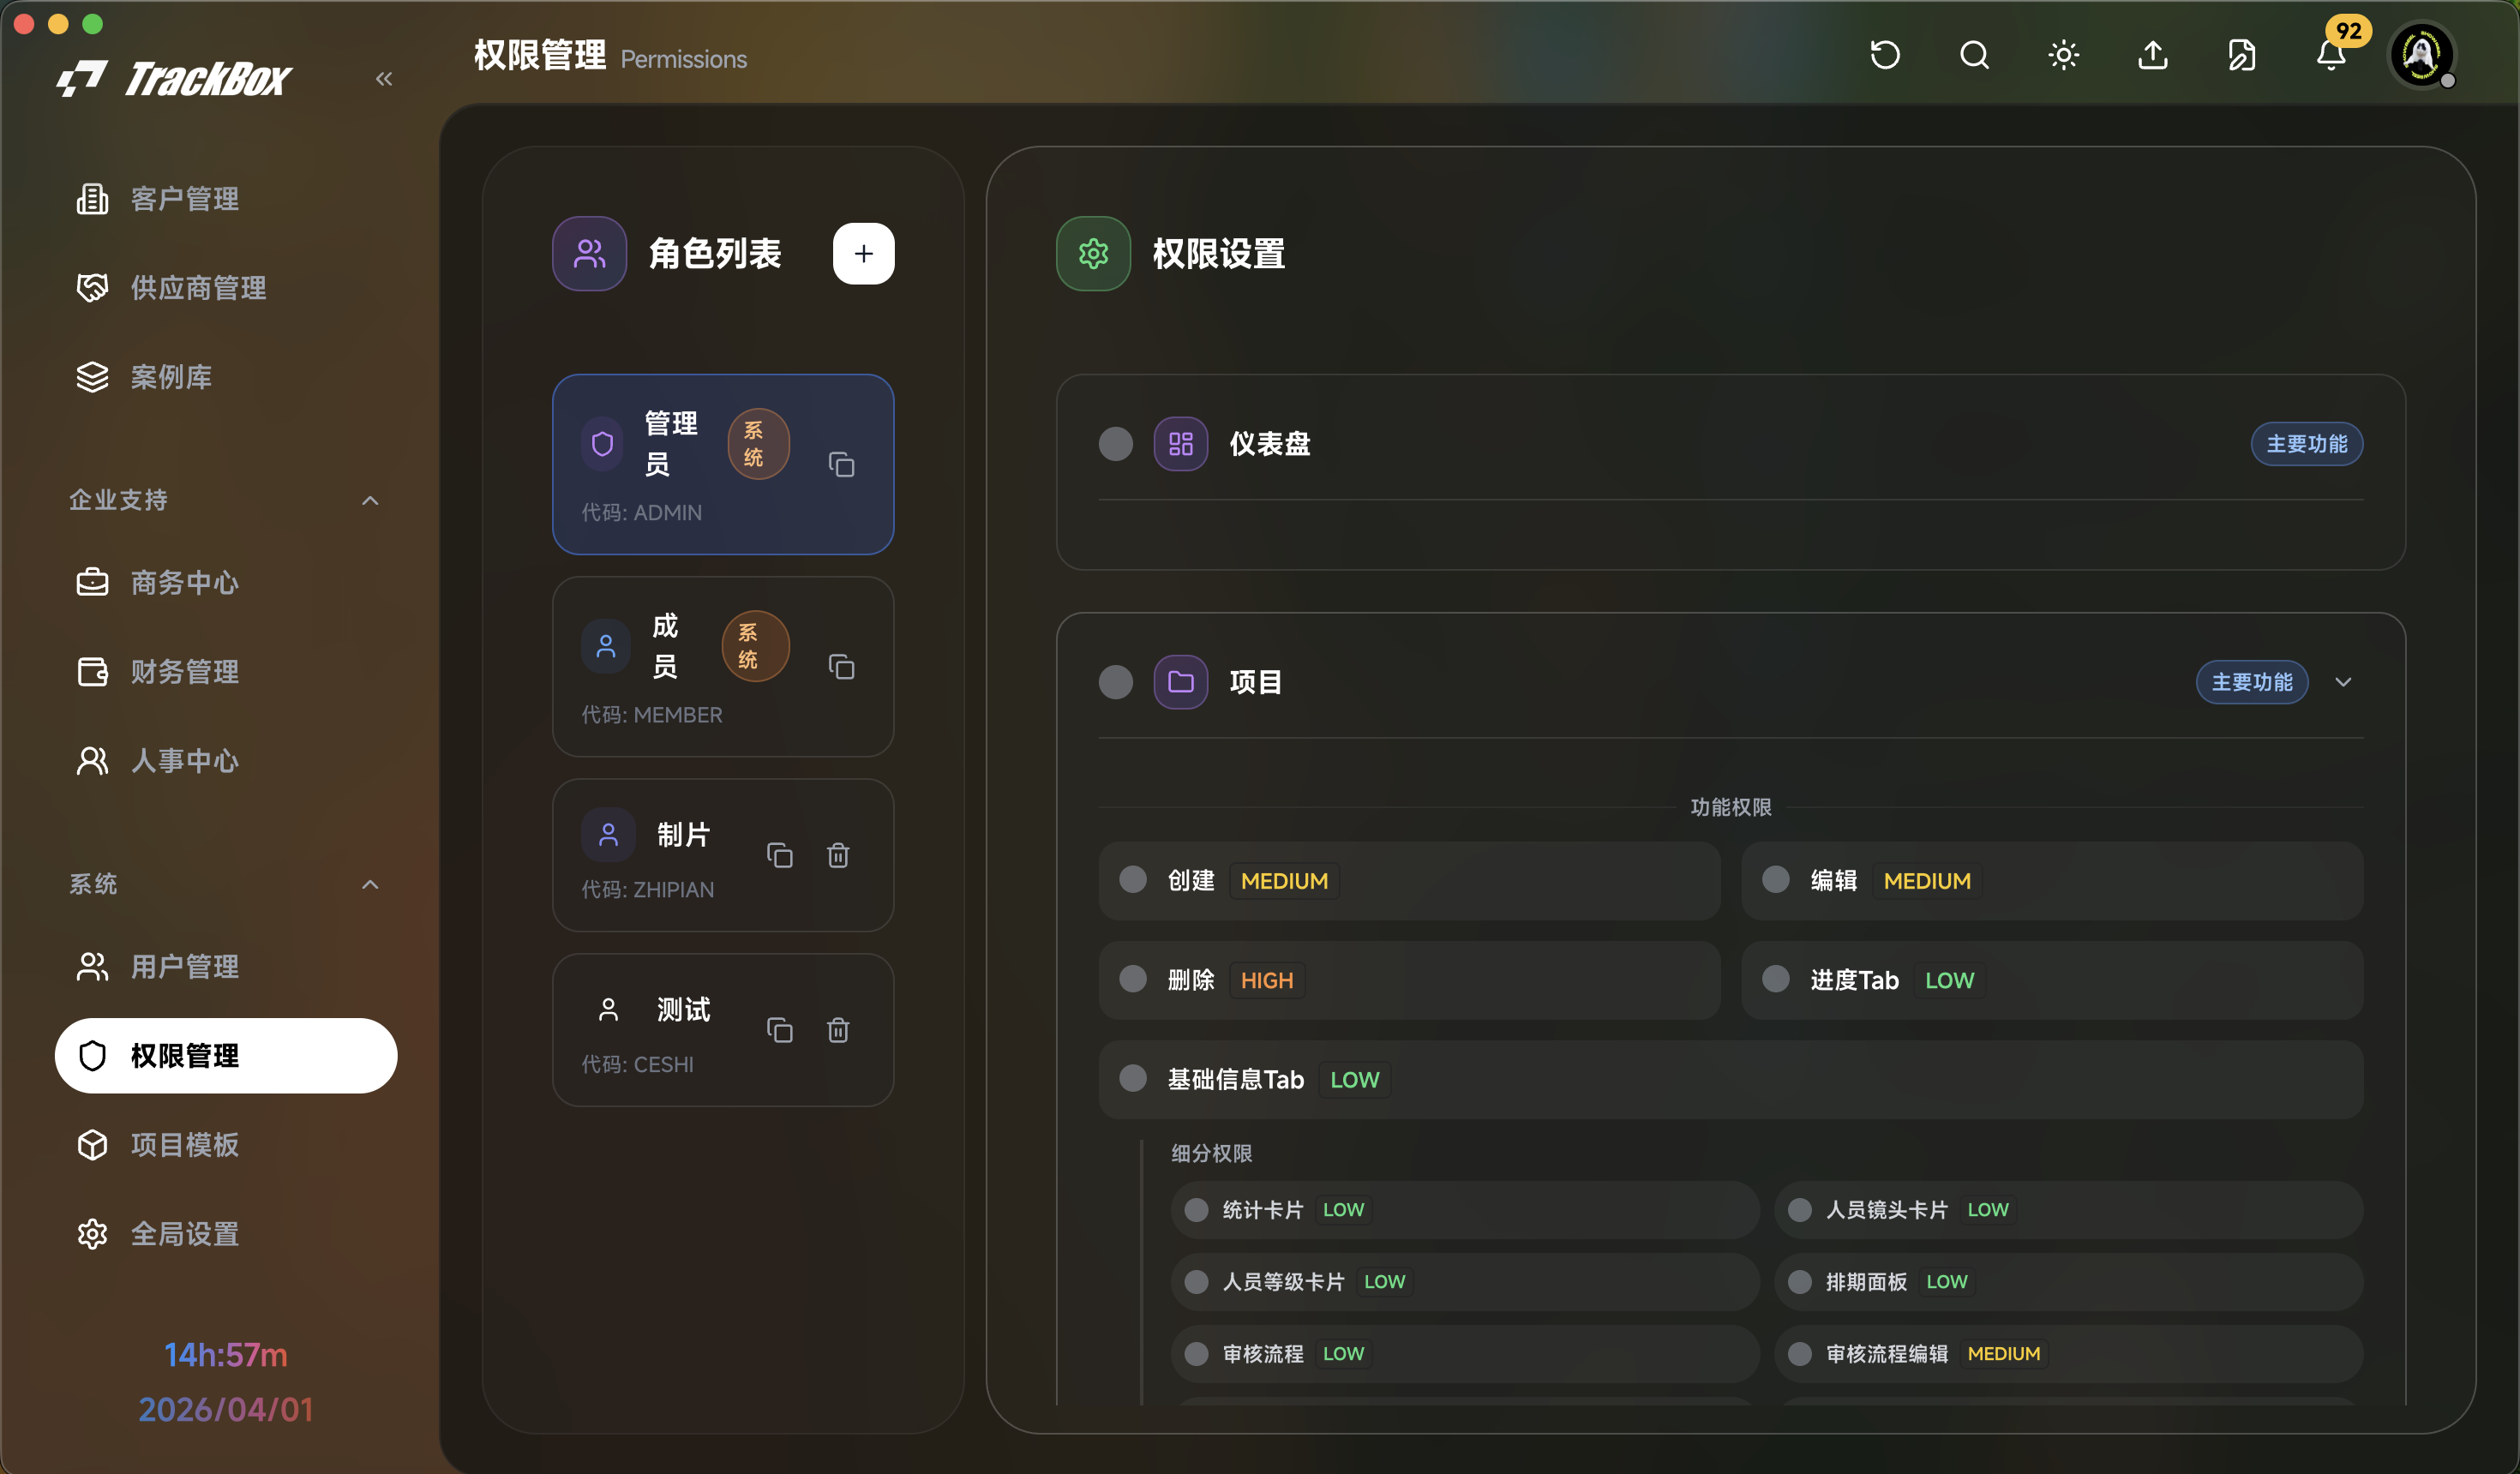Click the 主要功能 tag on 仪表盘
The height and width of the screenshot is (1474, 2520).
[2306, 444]
